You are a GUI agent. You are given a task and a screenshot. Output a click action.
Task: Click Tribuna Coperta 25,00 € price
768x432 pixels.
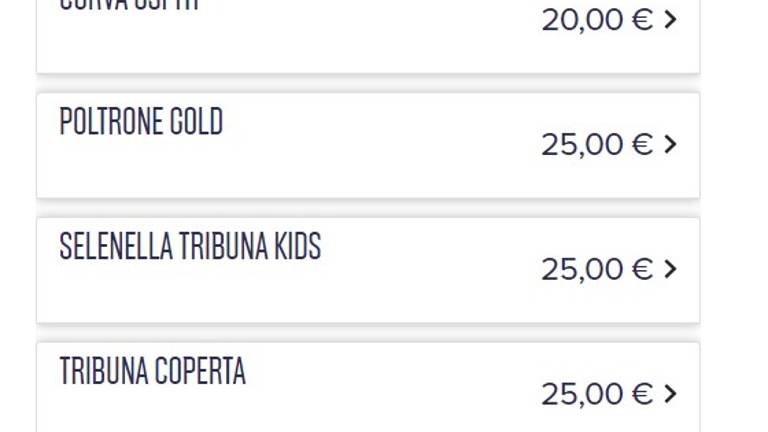pyautogui.click(x=597, y=395)
